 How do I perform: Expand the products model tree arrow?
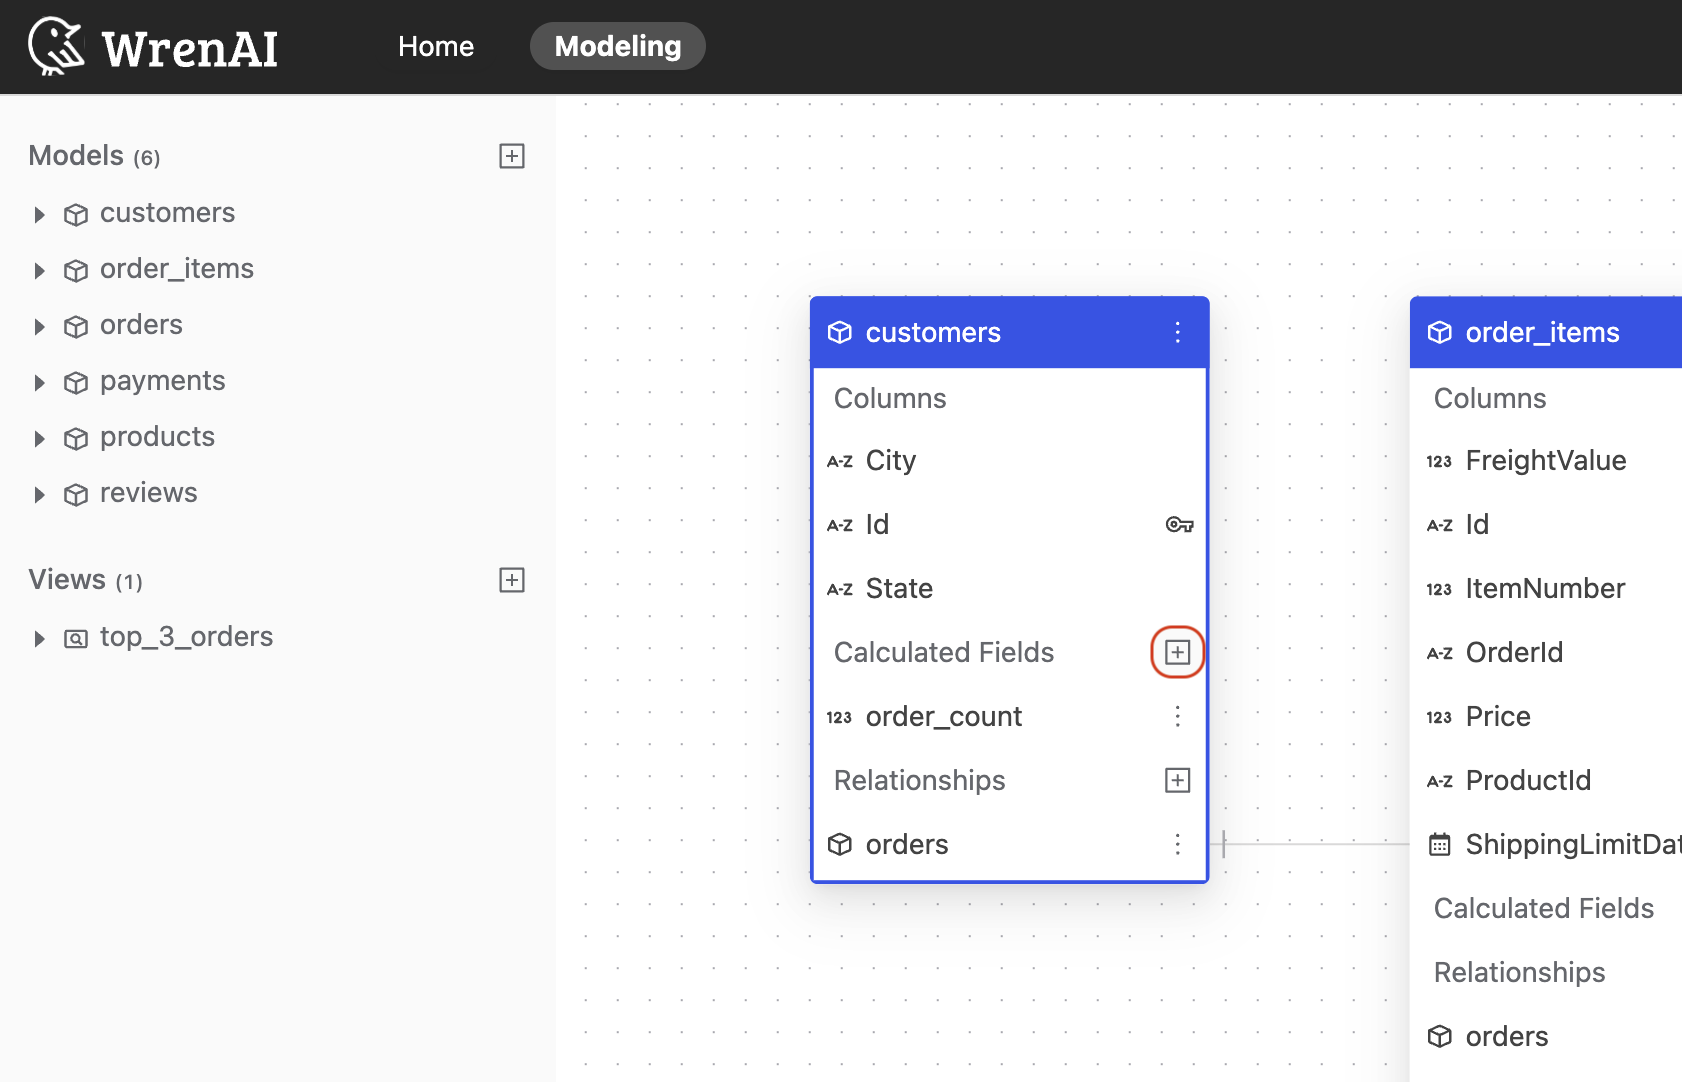[39, 438]
